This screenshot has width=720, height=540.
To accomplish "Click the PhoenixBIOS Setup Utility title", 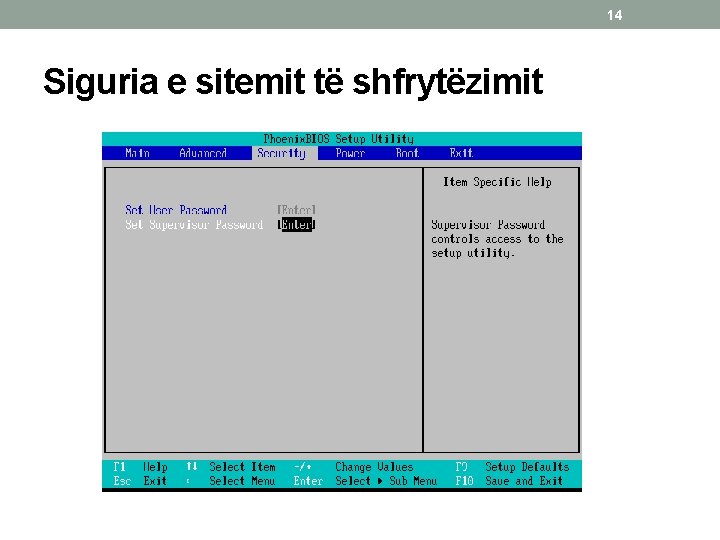I will (x=338, y=139).
